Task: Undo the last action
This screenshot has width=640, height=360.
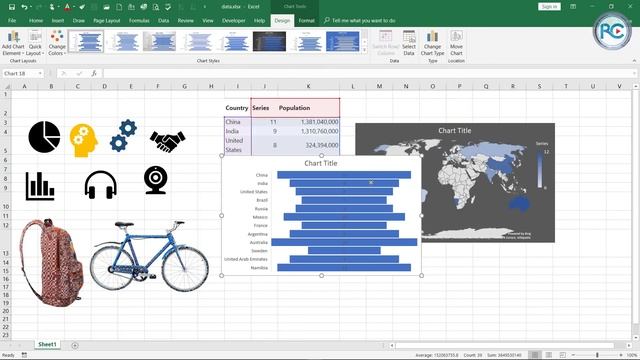Action: tap(24, 7)
